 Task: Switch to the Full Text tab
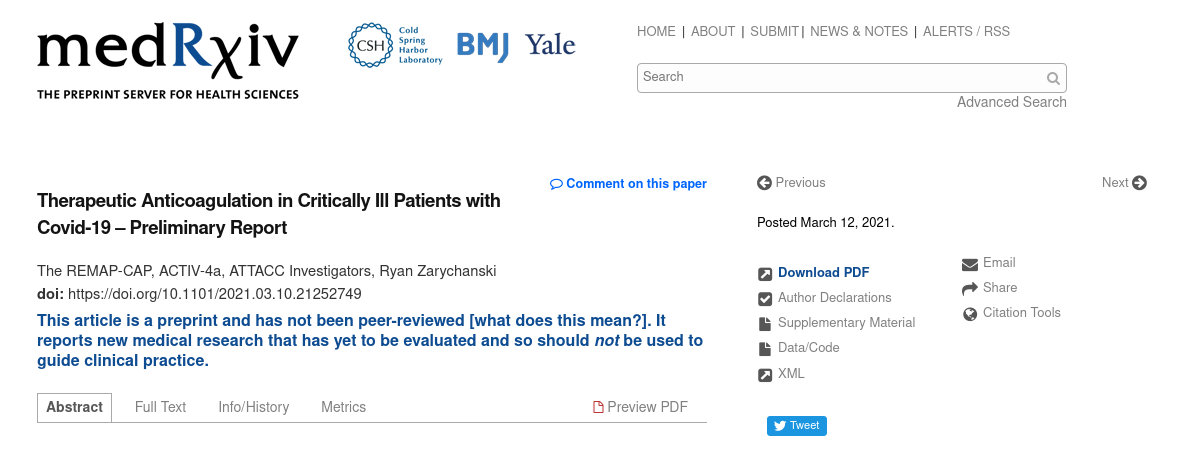pos(160,407)
